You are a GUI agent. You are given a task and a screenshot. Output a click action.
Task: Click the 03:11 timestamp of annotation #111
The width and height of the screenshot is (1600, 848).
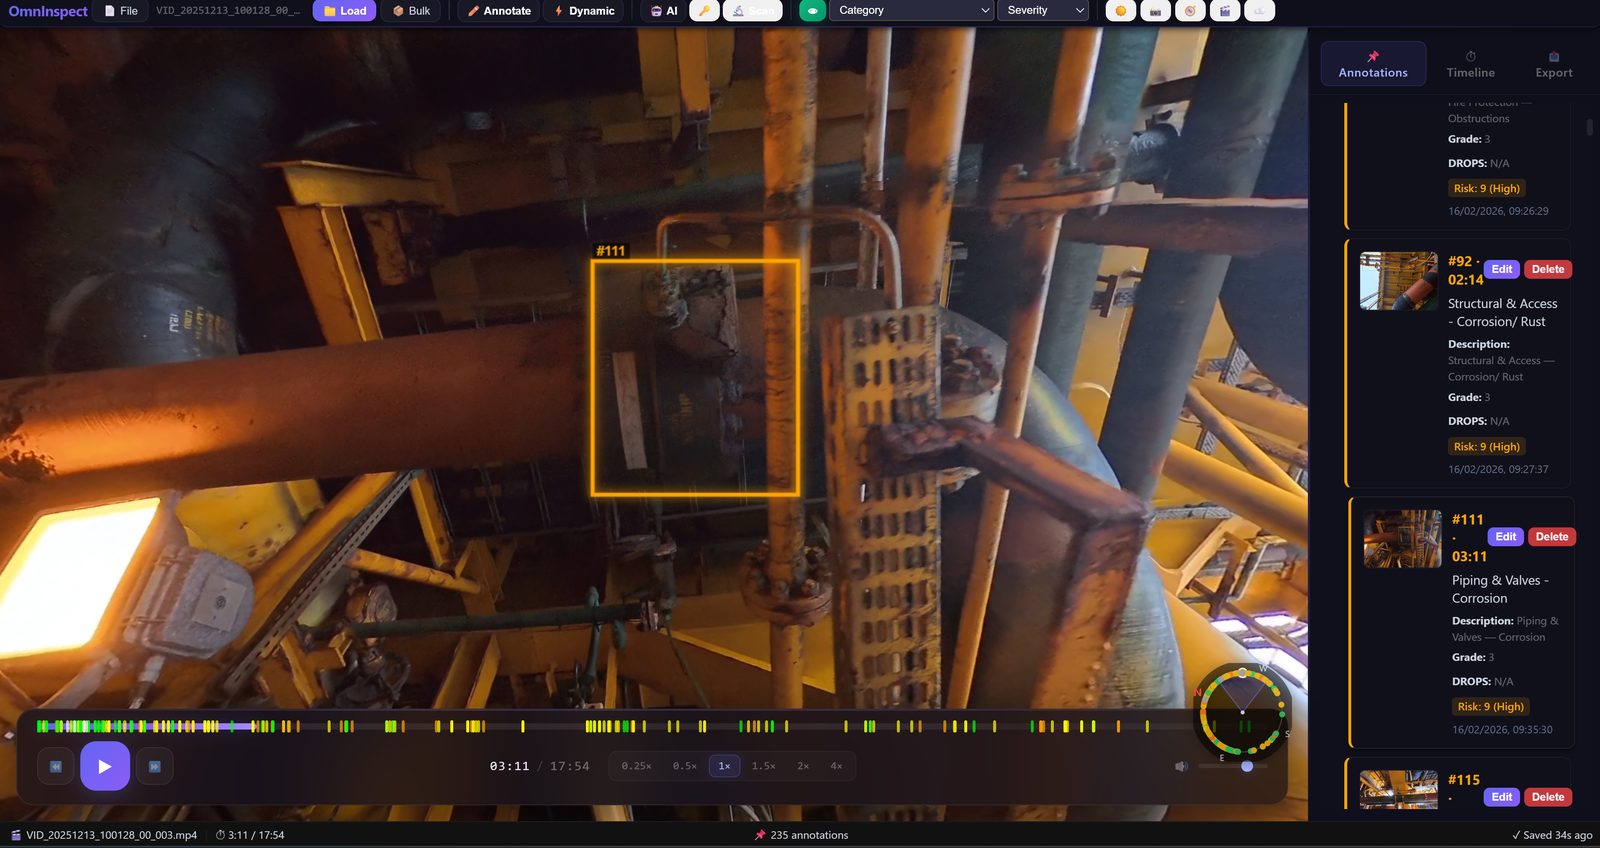click(x=1470, y=557)
